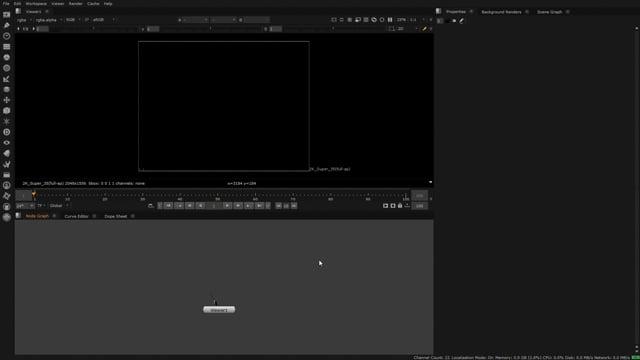Open the Channel nodes stacked-lines icon
The image size is (640, 360).
point(7,47)
